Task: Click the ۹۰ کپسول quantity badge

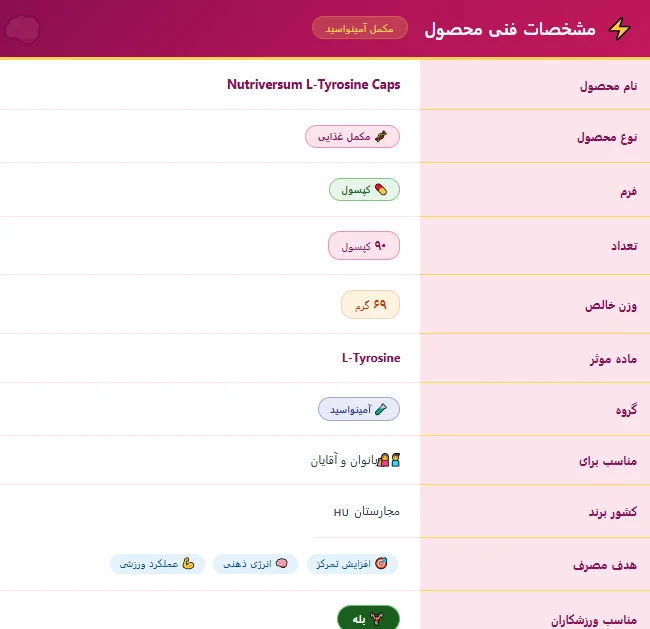Action: pos(364,245)
